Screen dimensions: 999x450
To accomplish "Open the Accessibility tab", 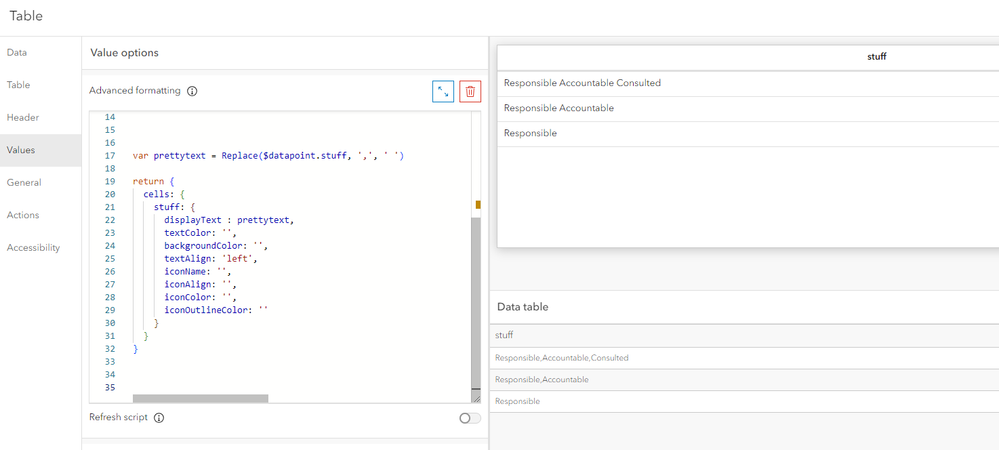I will (33, 247).
